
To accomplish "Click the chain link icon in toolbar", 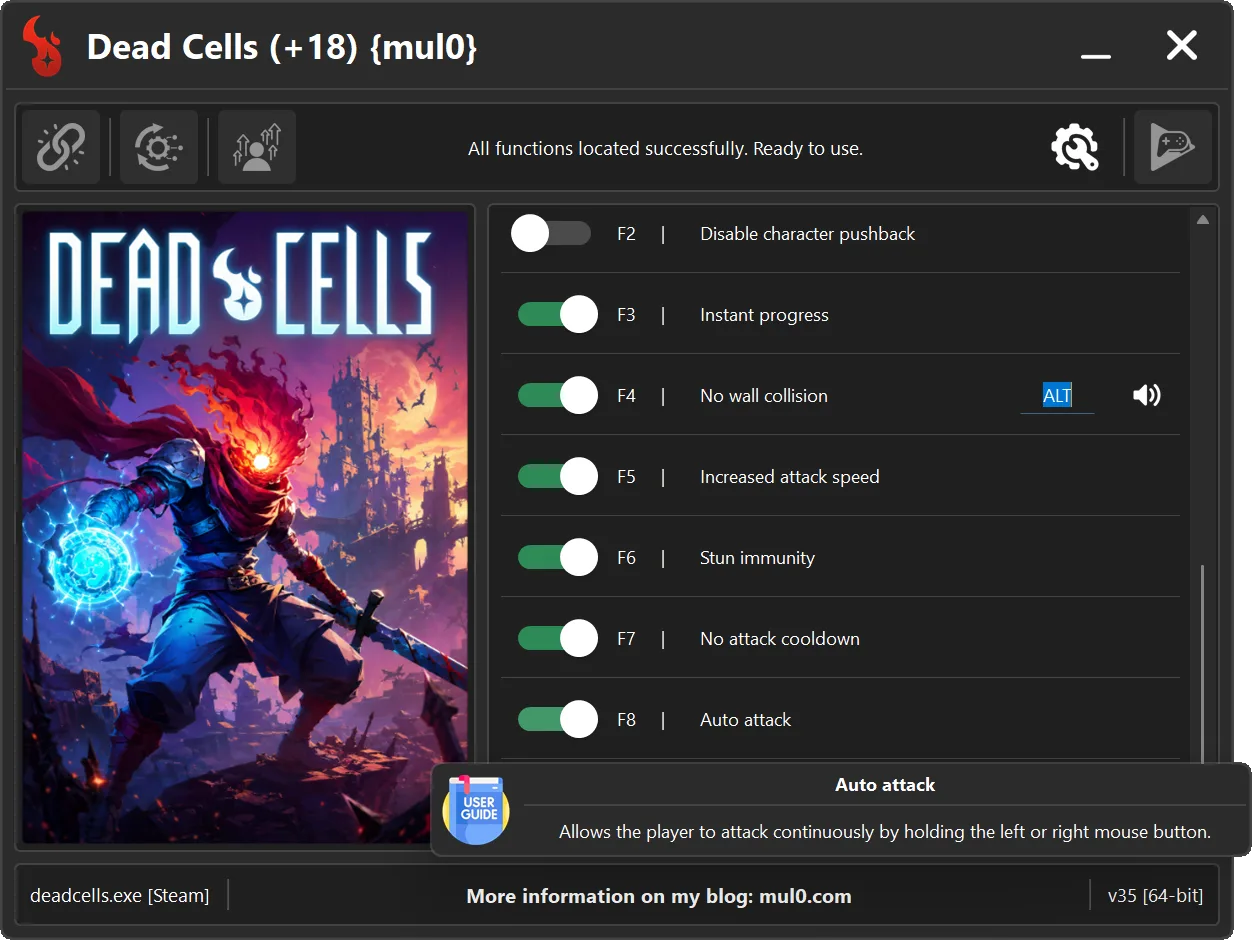I will coord(61,148).
